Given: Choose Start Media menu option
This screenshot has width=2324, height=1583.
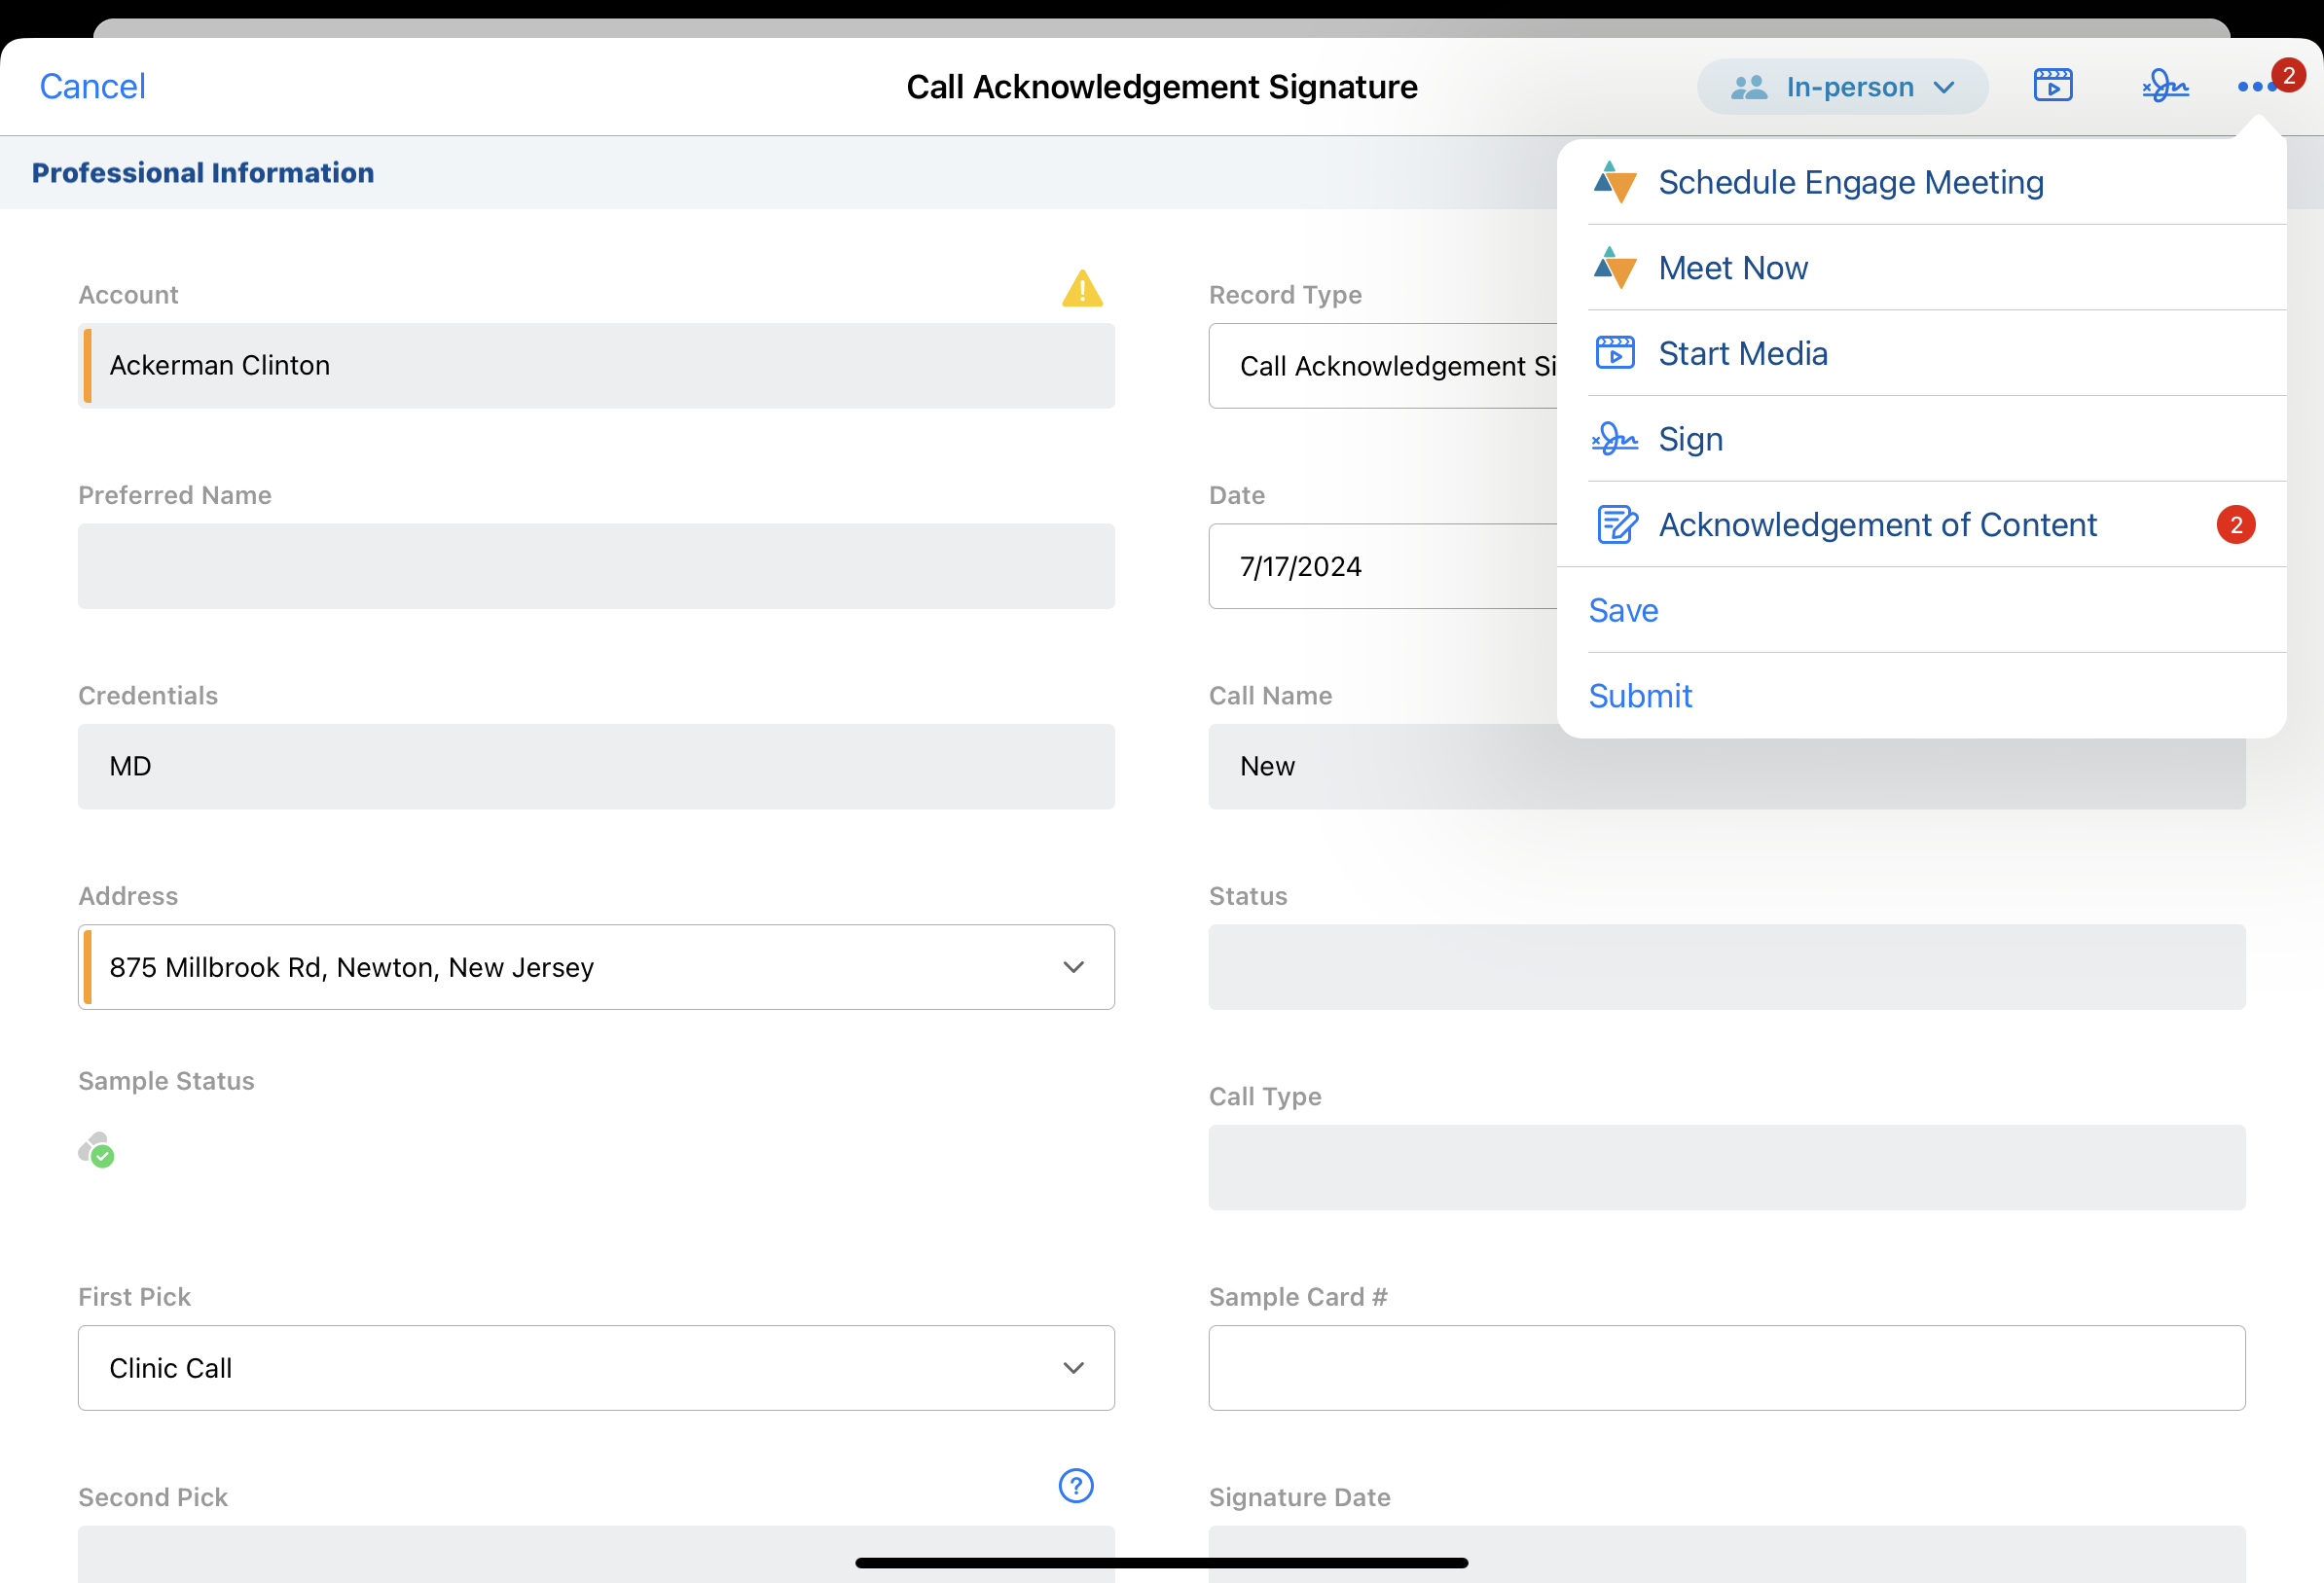Looking at the screenshot, I should [x=1742, y=354].
